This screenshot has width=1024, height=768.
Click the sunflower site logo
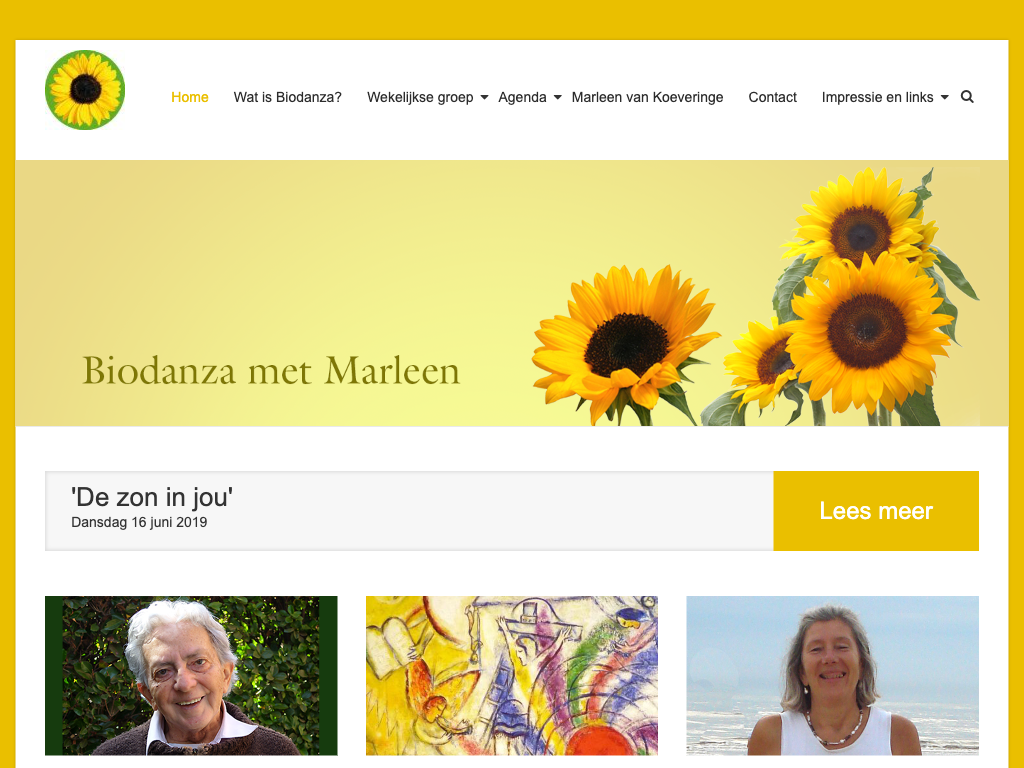point(85,89)
